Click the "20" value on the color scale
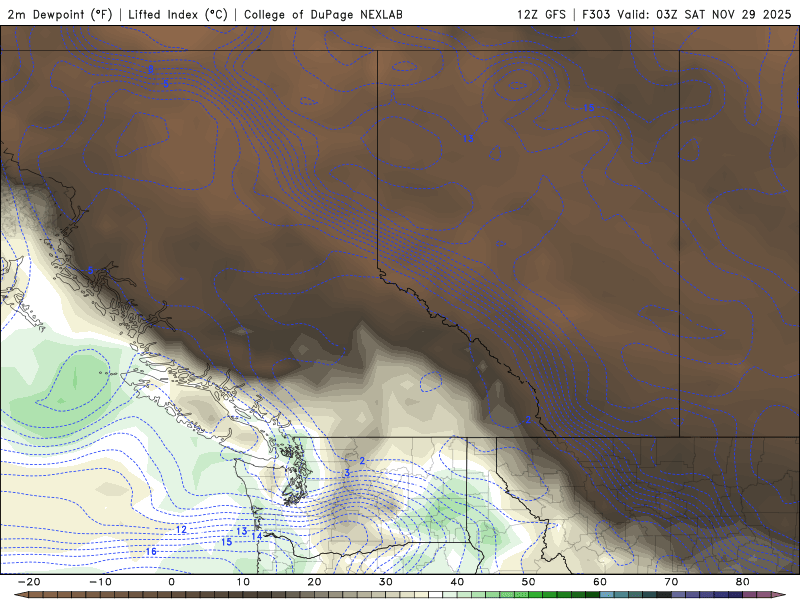Screen dimensions: 800x600 pyautogui.click(x=314, y=582)
